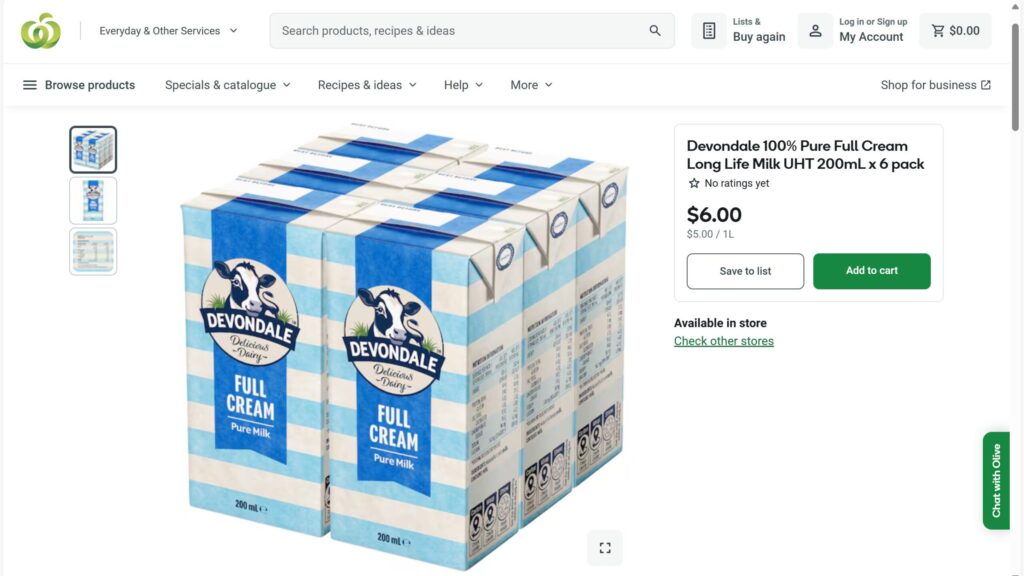The width and height of the screenshot is (1024, 576).
Task: Click the Woolworths logo icon
Action: [x=41, y=31]
